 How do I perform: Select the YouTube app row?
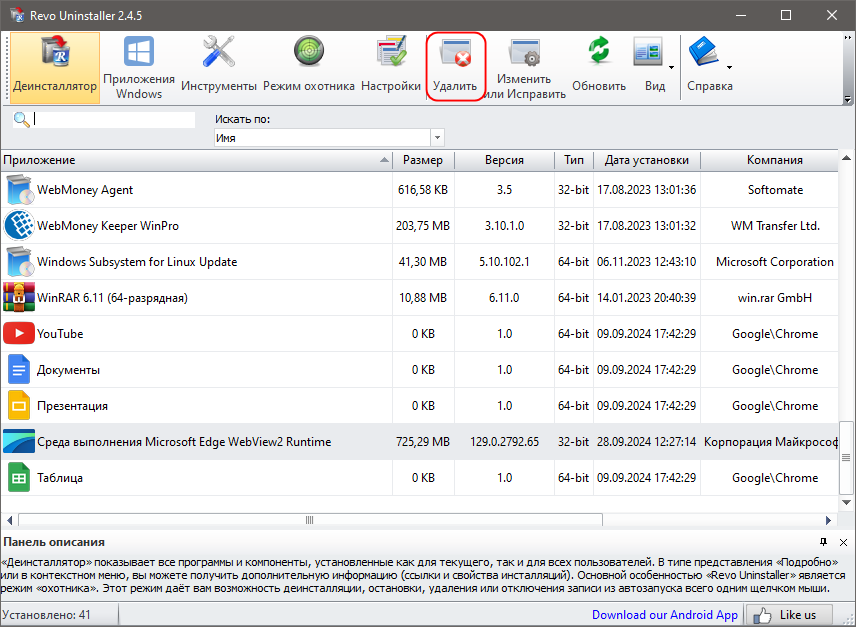point(419,334)
